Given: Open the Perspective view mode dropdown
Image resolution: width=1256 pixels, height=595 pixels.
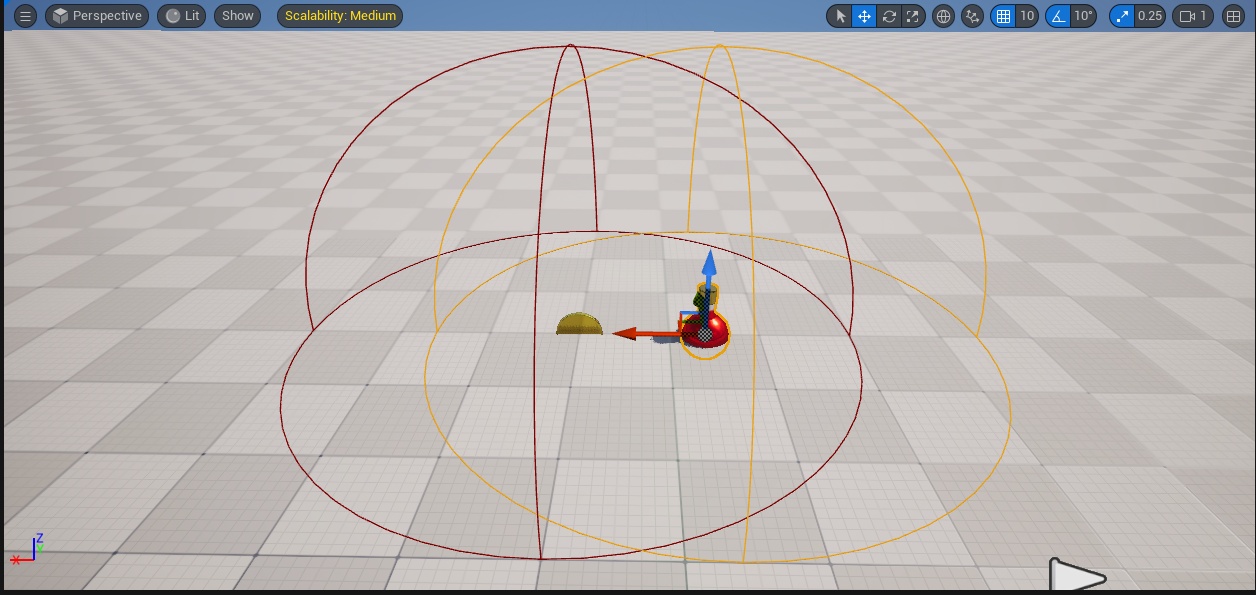Looking at the screenshot, I should [97, 16].
